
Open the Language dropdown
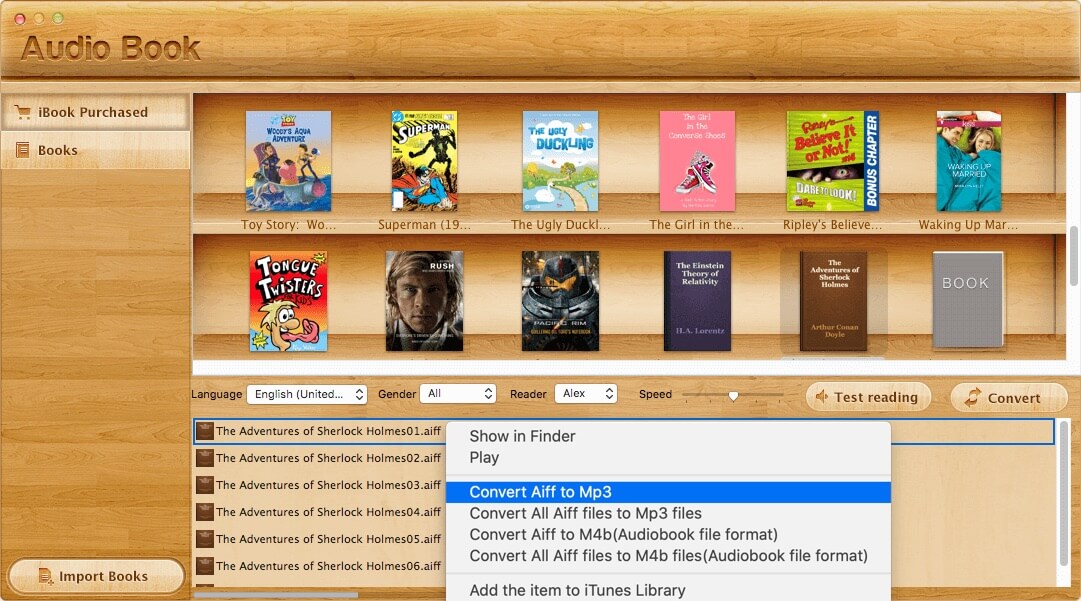pos(307,394)
